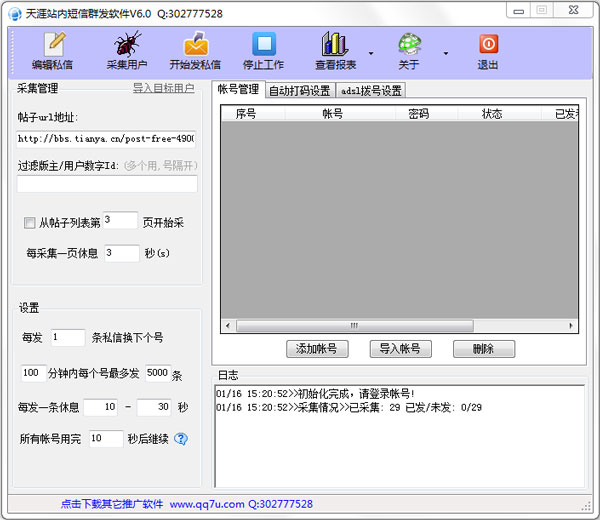Click the 删除 button

[484, 349]
